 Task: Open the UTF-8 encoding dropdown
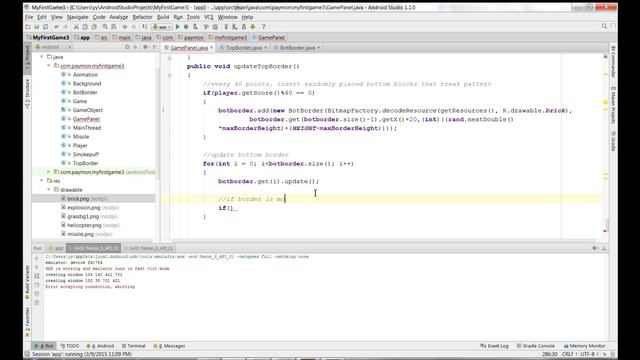[x=590, y=354]
